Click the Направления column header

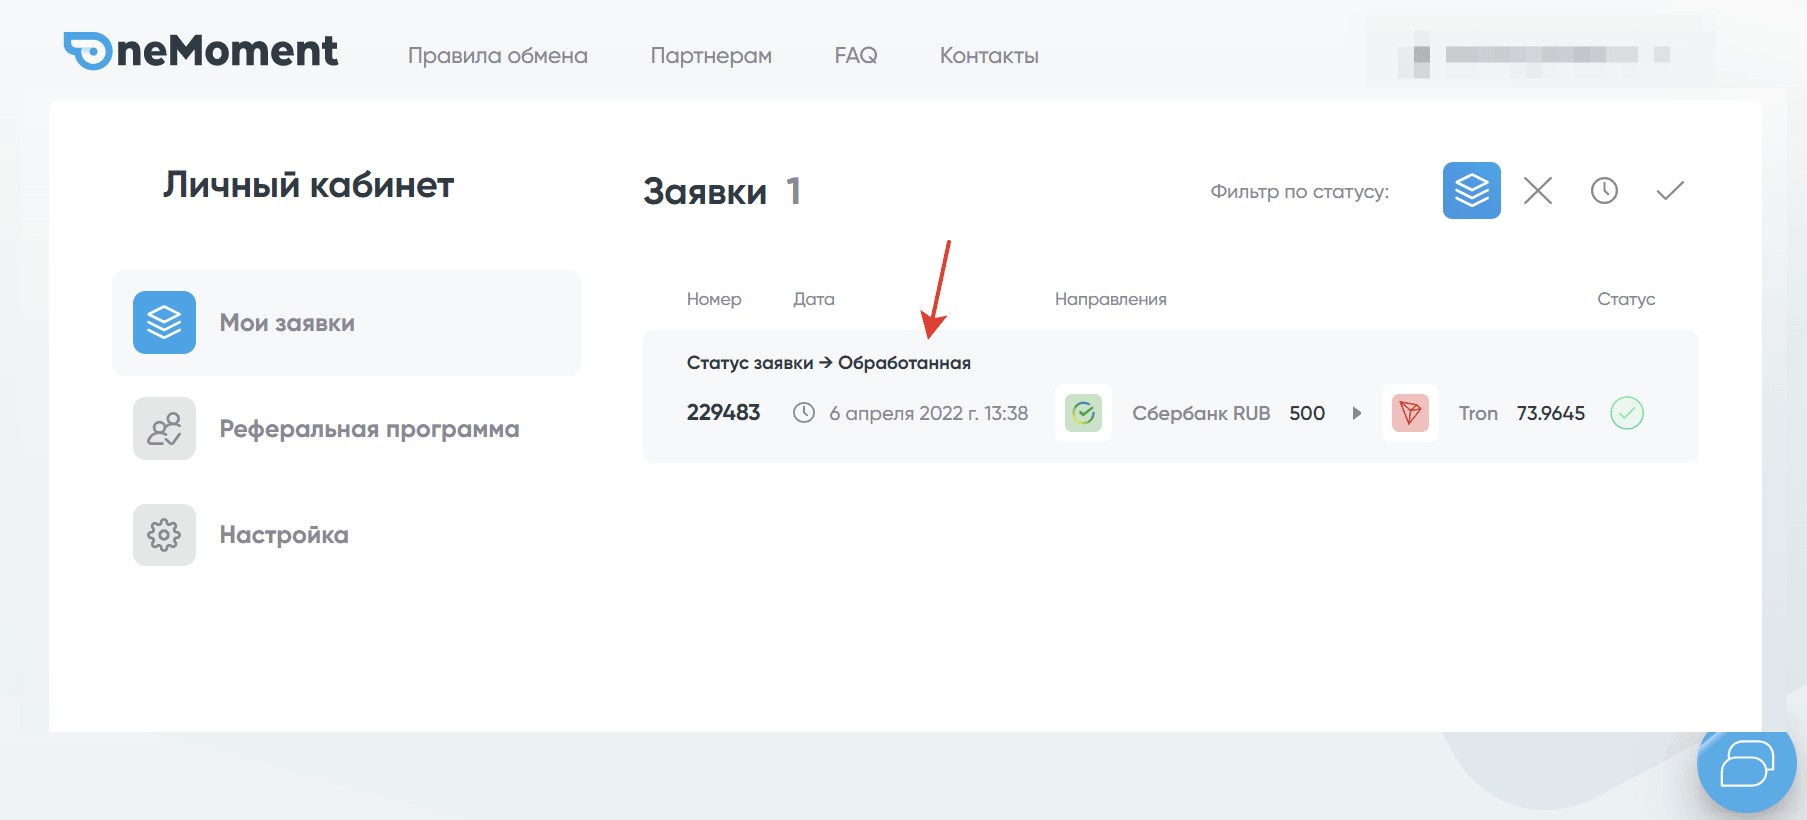pos(1111,299)
